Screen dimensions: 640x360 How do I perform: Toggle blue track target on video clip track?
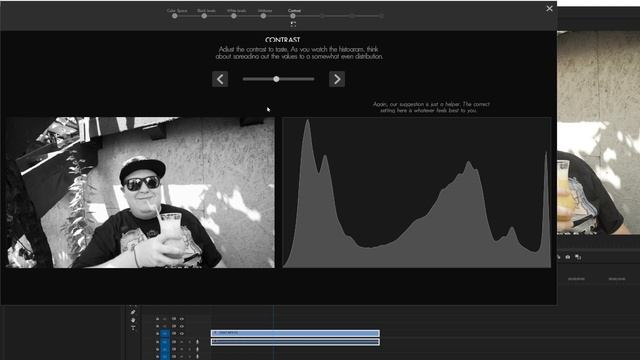pos(164,333)
